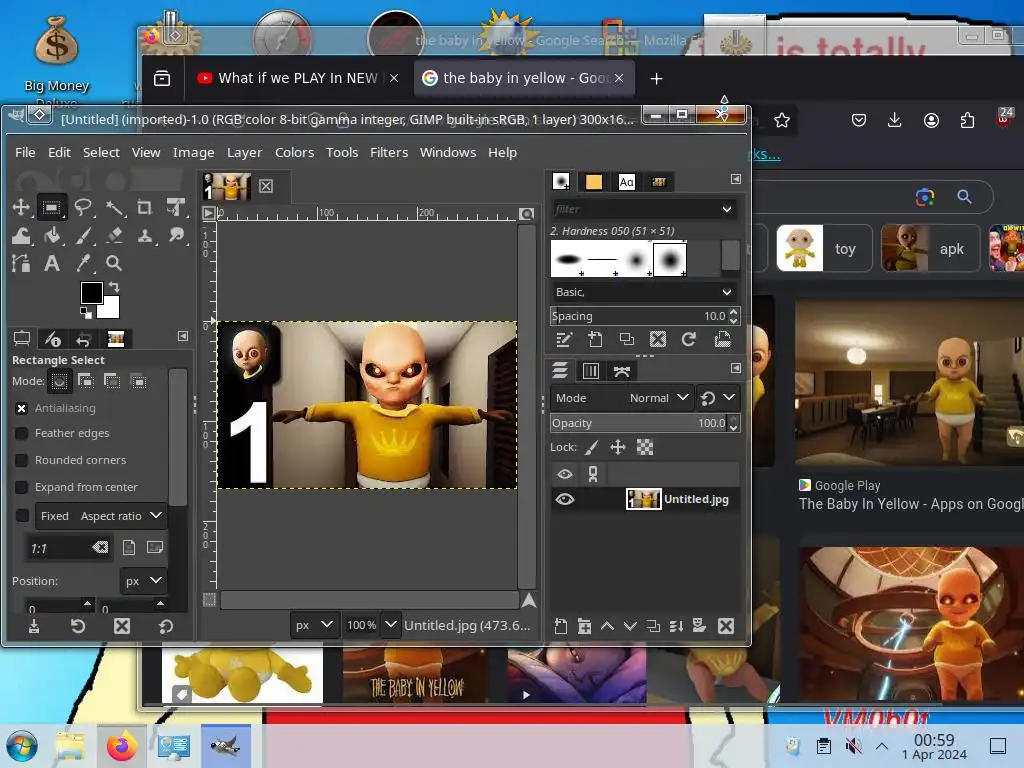Open the zoom 100% dropdown
The width and height of the screenshot is (1024, 768).
click(391, 625)
